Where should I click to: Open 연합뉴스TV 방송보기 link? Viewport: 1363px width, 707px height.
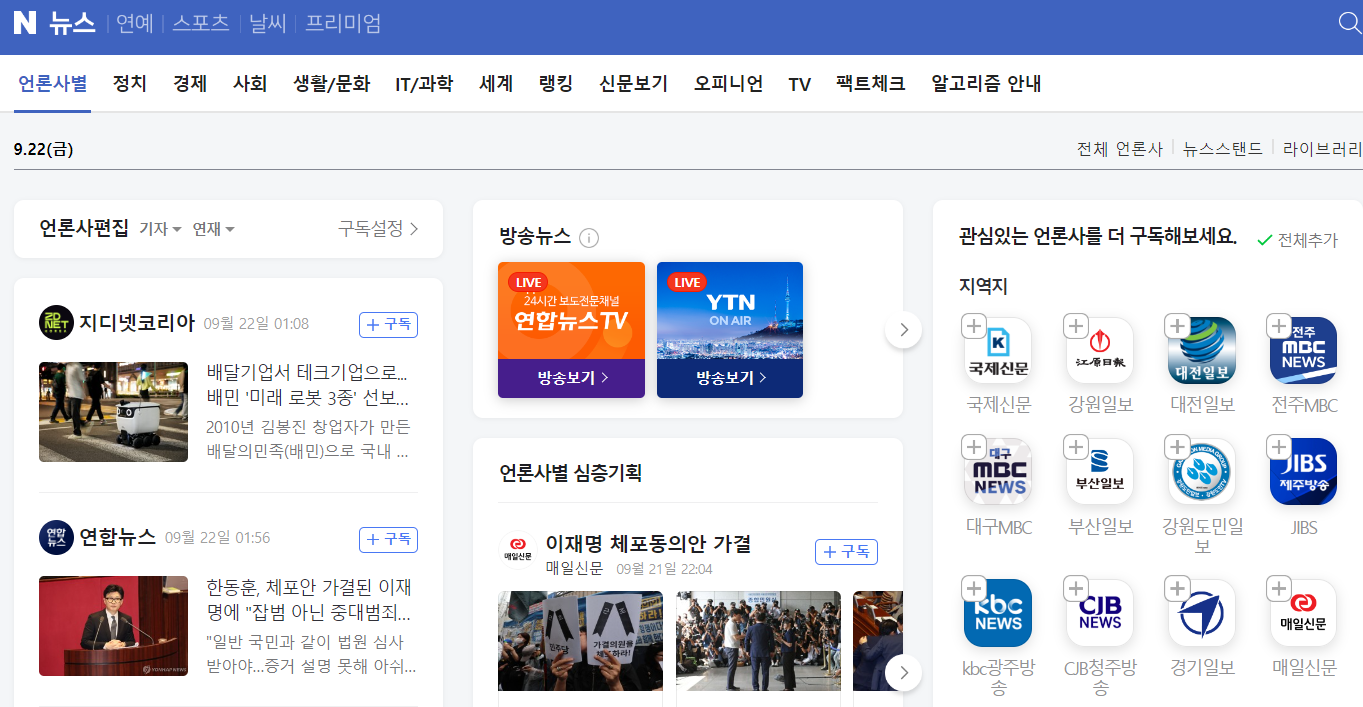pyautogui.click(x=572, y=378)
